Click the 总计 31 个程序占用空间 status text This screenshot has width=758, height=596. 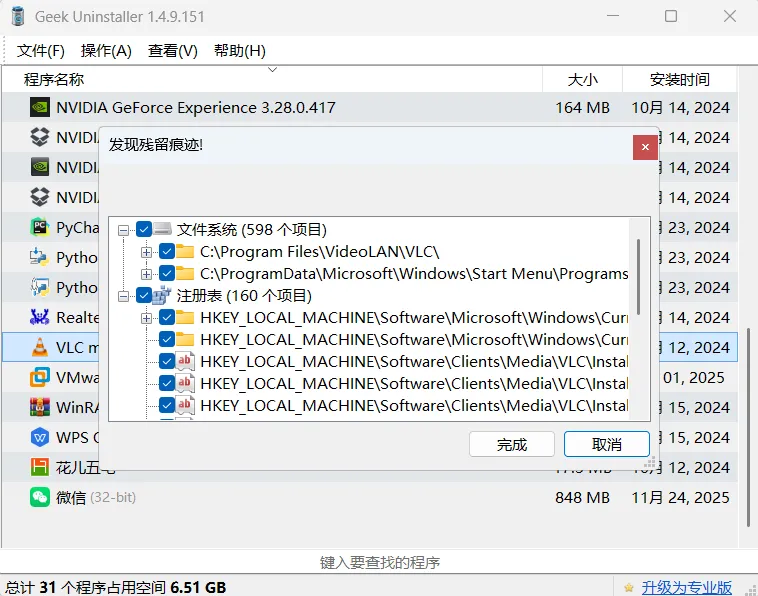[x=116, y=587]
